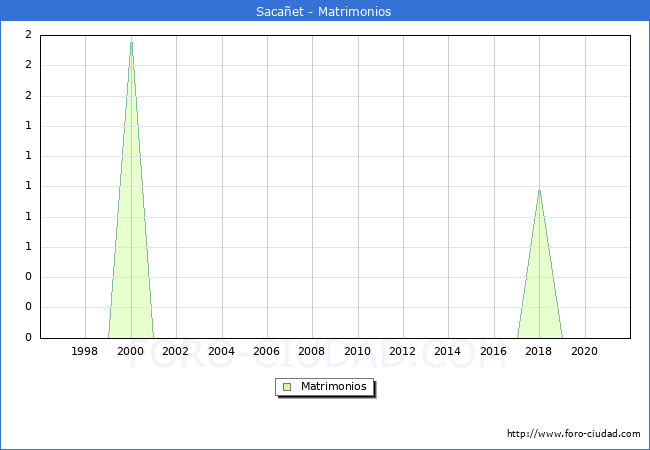Click the green Matrimonios legend swatch
The image size is (650, 450).
click(x=287, y=387)
